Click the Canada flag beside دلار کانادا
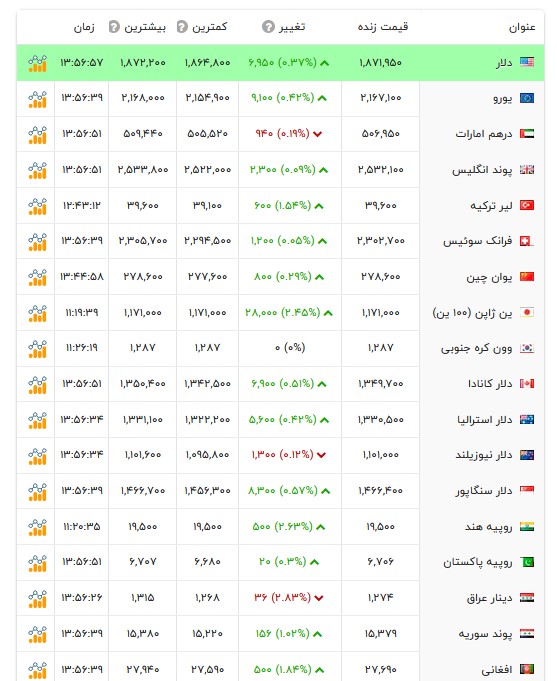The image size is (557, 681). [x=527, y=384]
